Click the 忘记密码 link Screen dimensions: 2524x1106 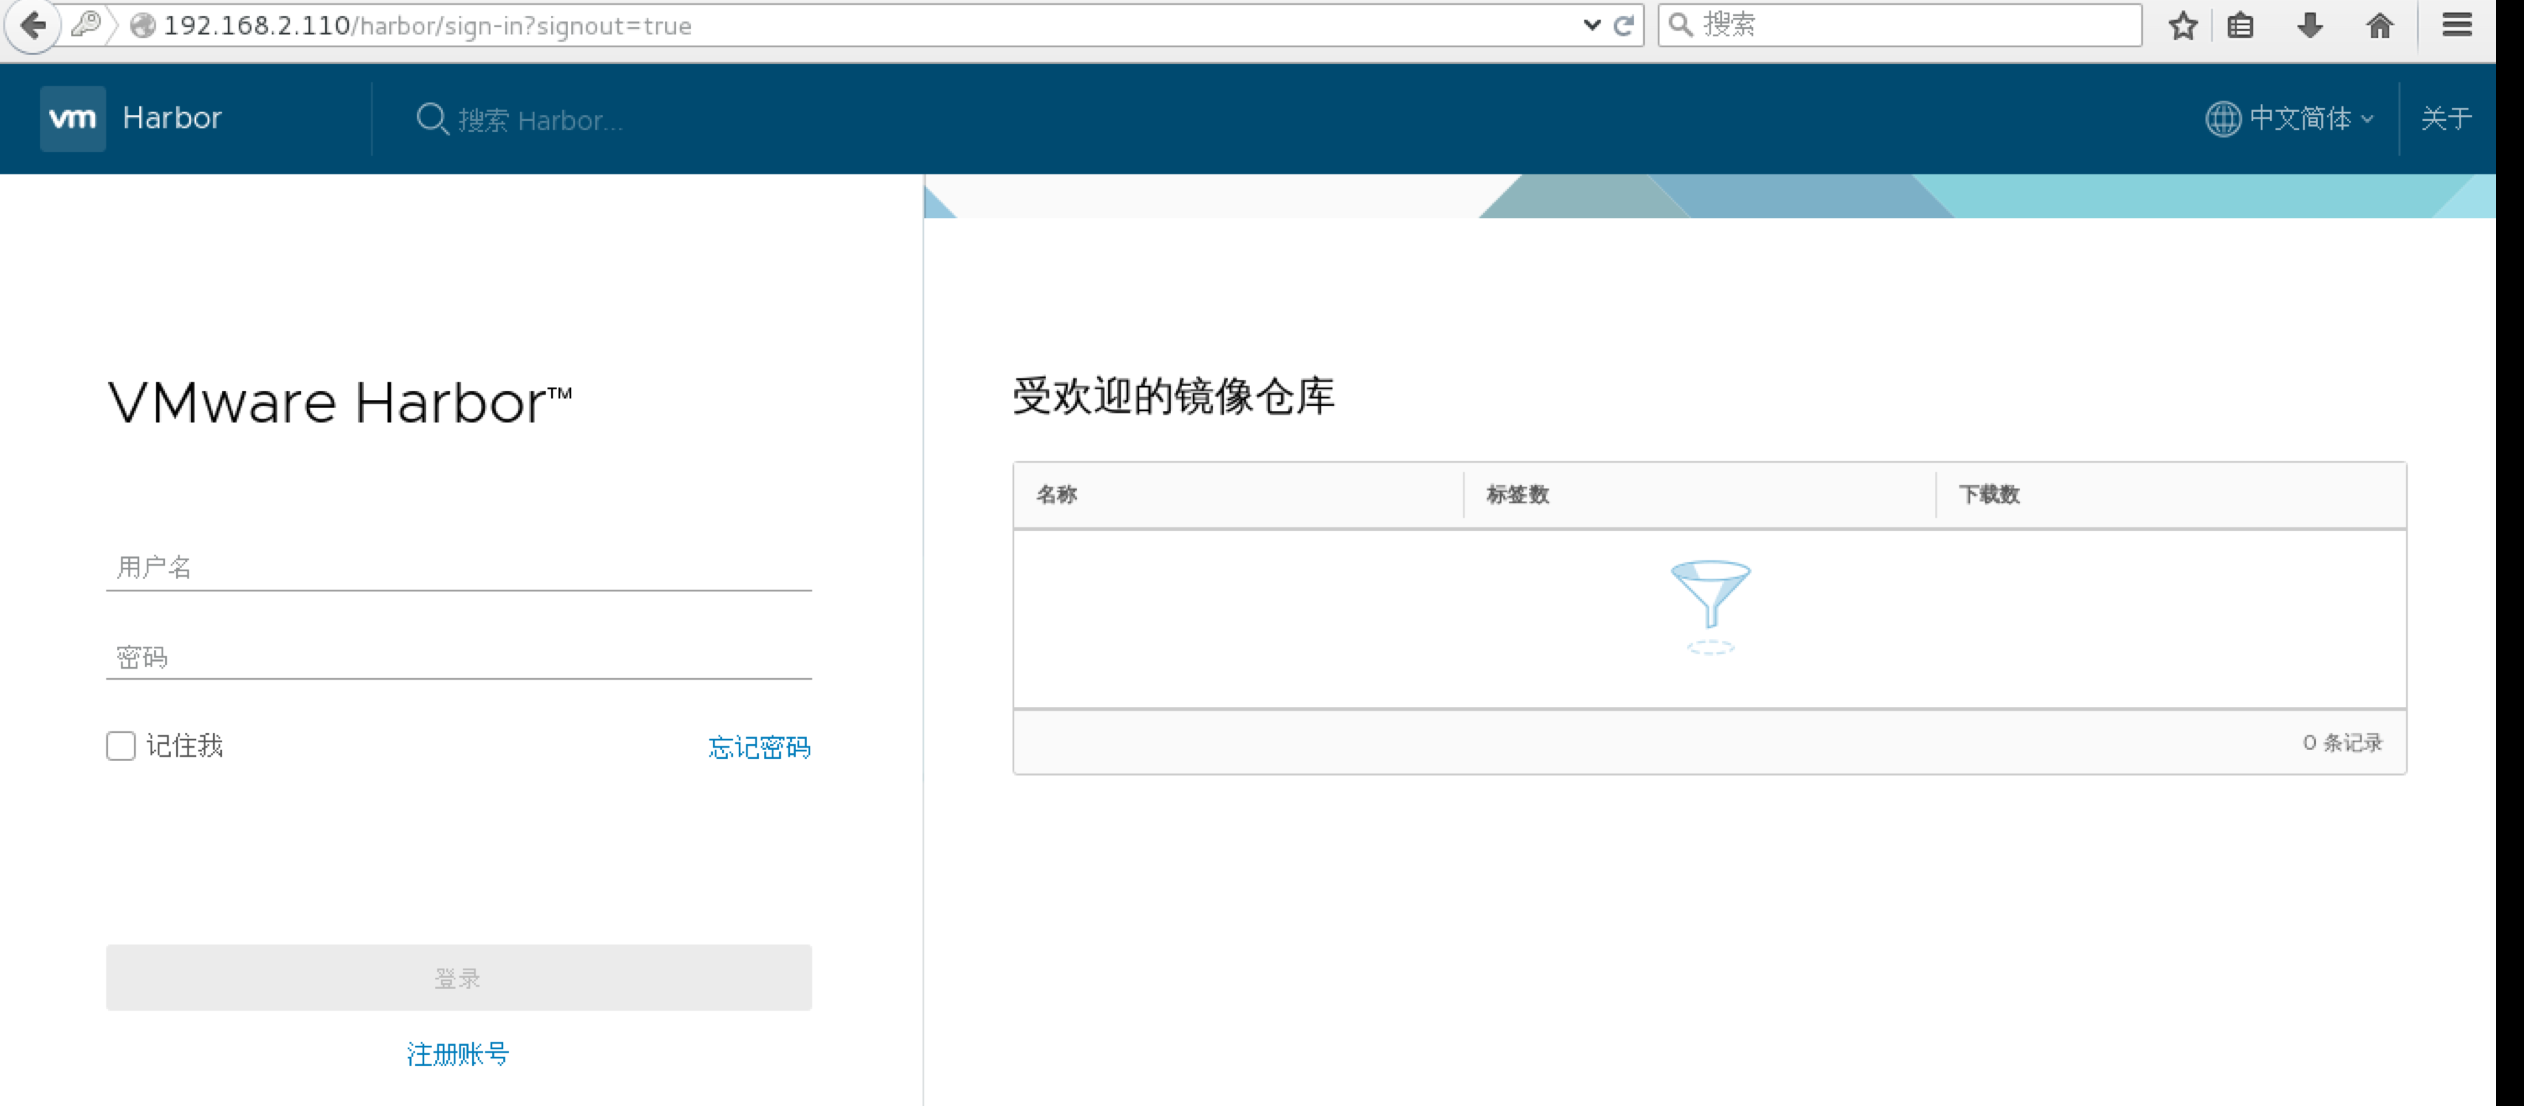[x=759, y=747]
